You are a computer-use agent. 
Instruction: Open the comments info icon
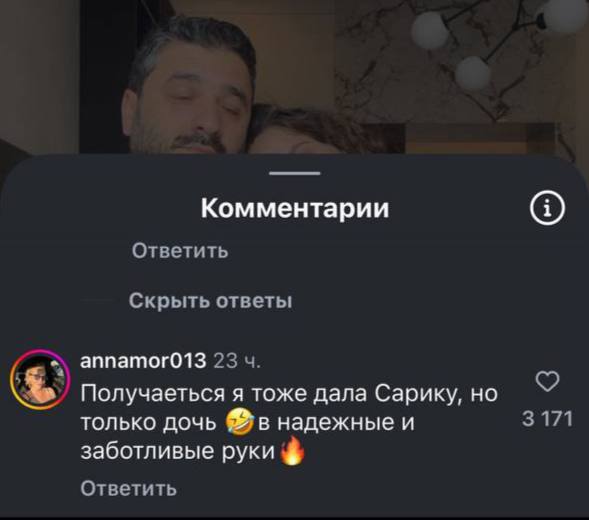(547, 208)
